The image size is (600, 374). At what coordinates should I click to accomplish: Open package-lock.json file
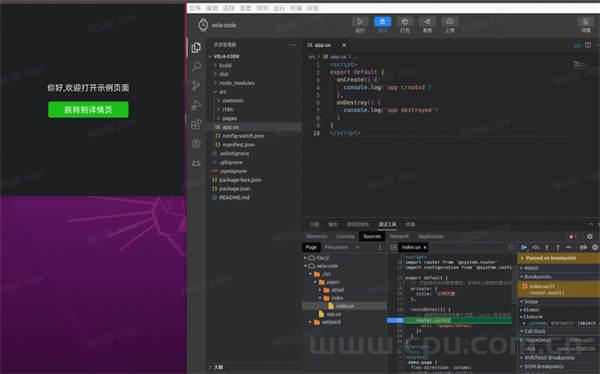pos(254,180)
